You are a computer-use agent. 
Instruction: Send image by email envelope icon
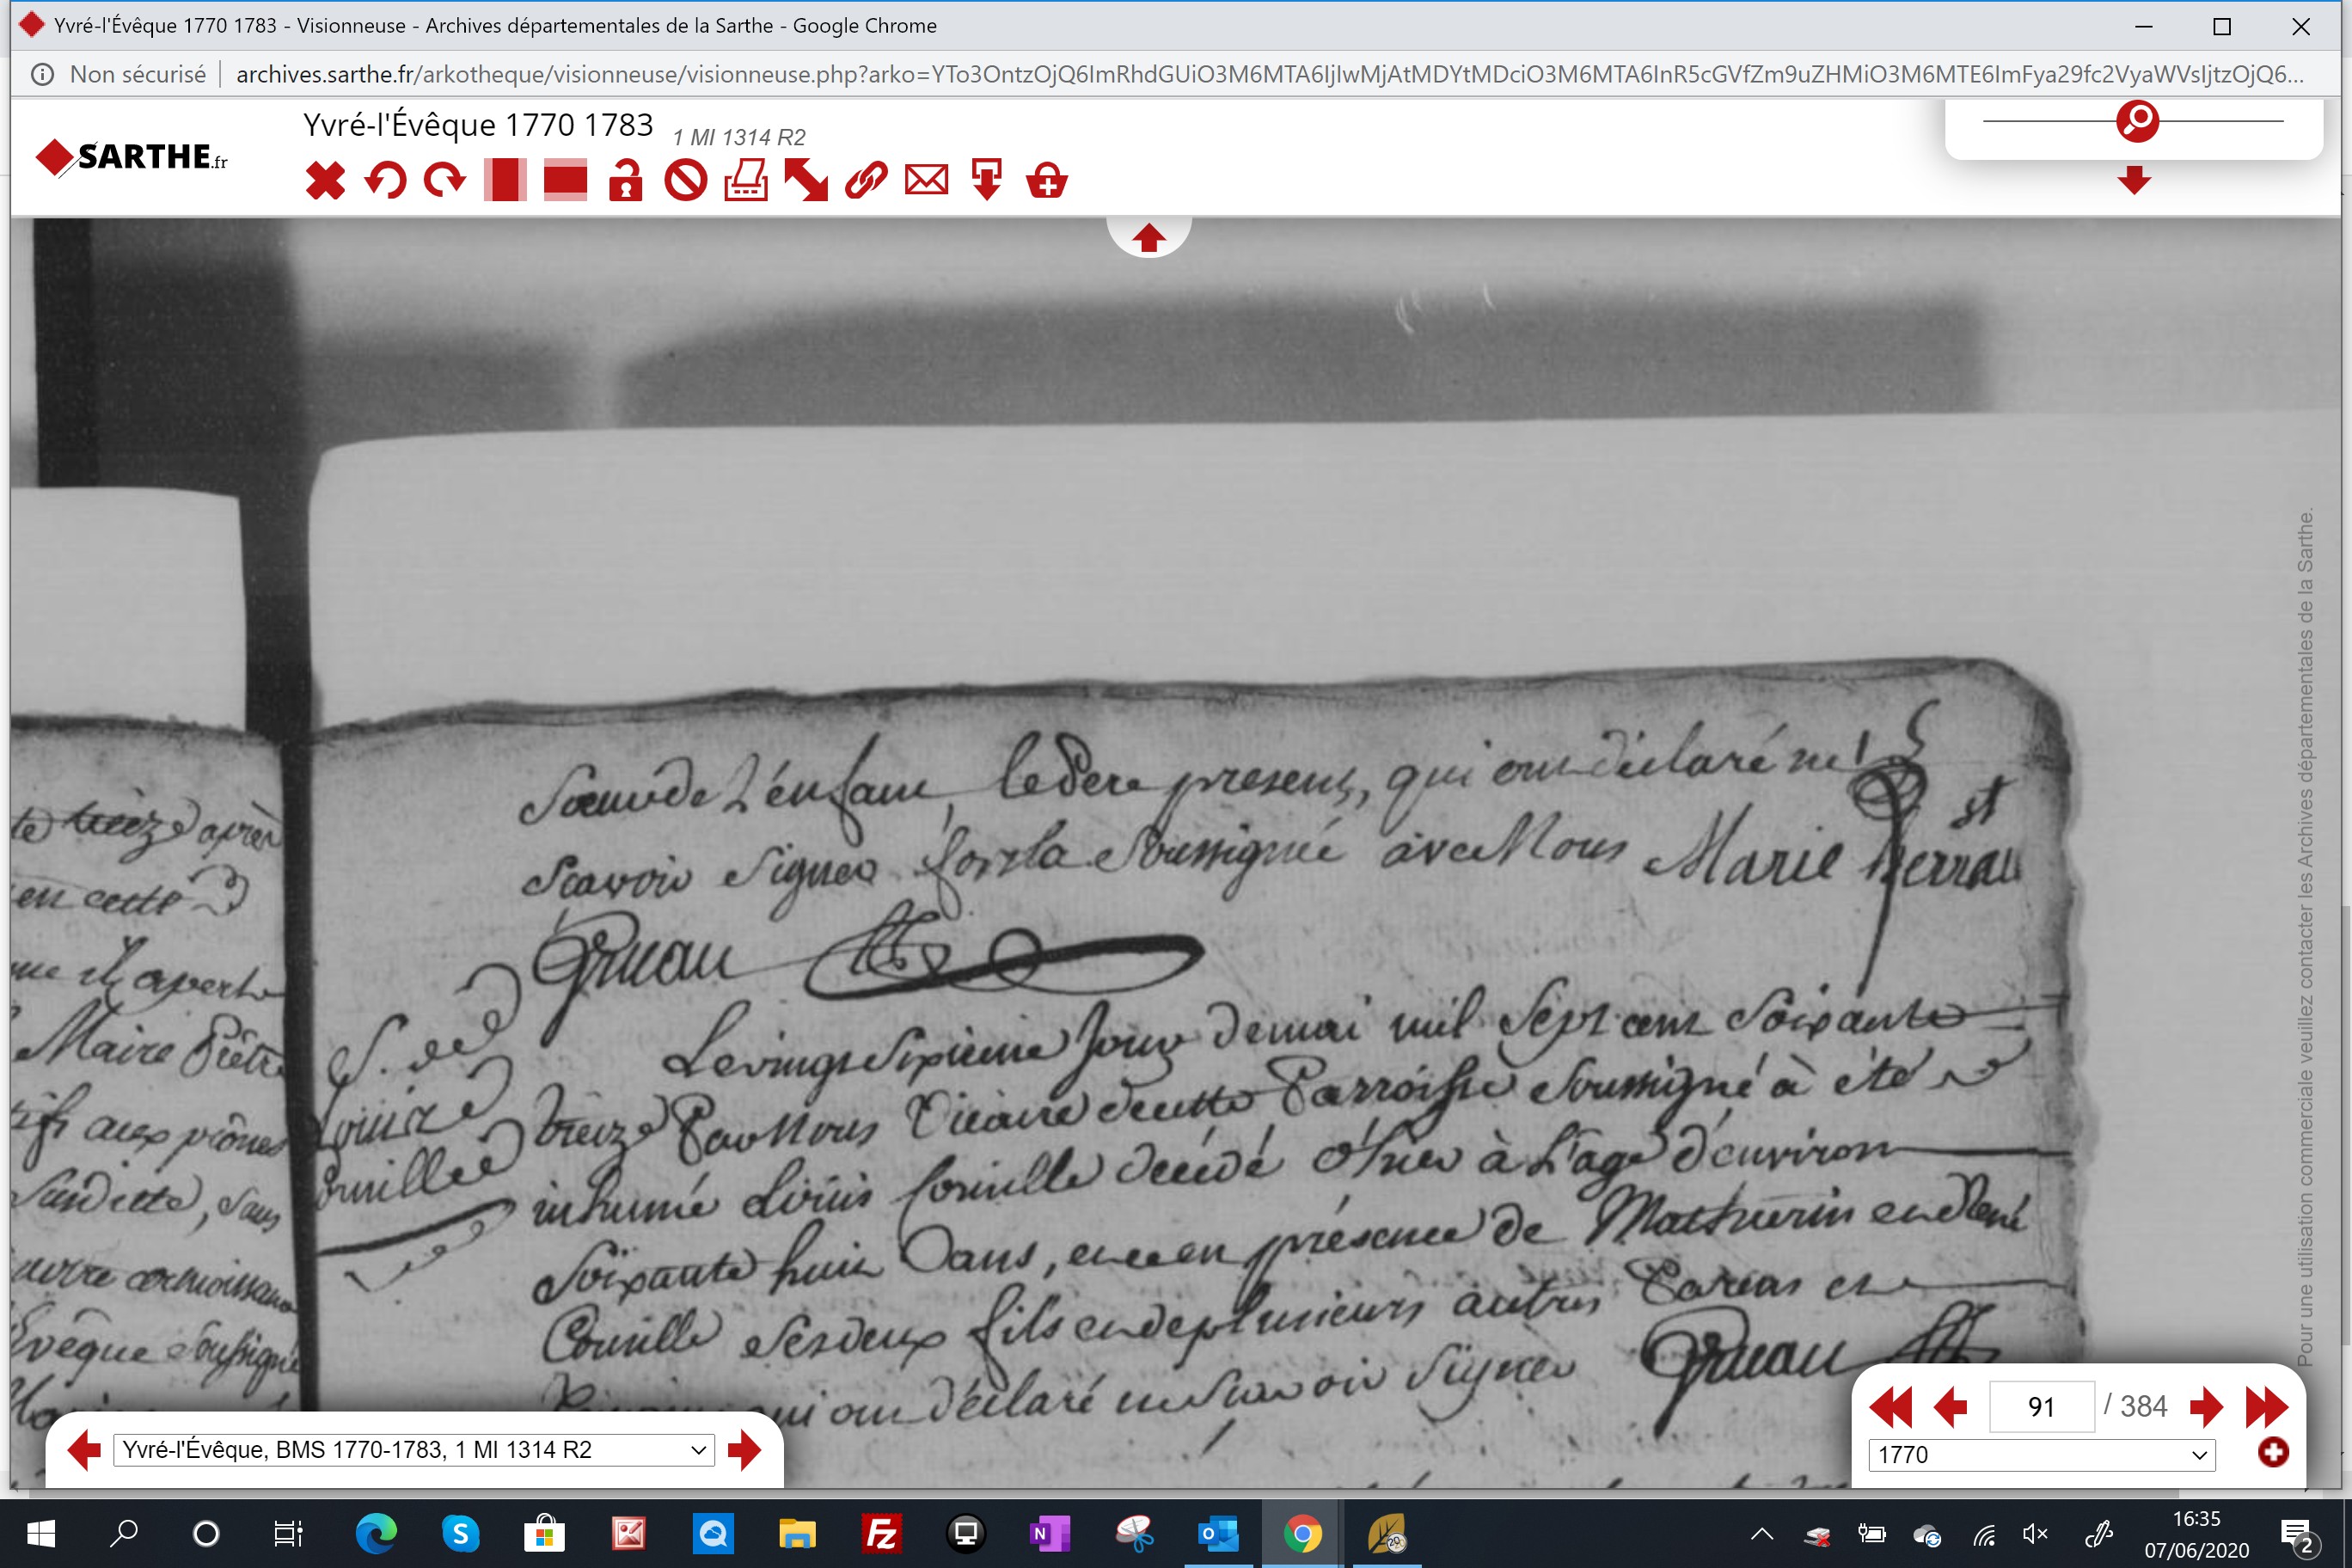(926, 181)
